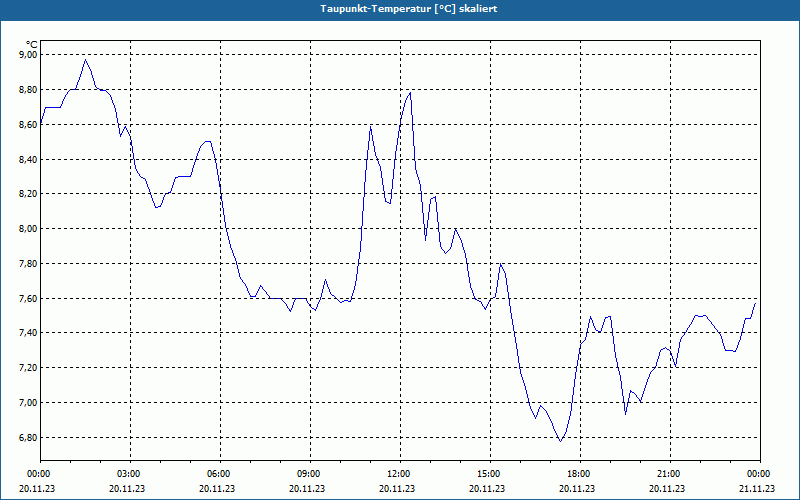This screenshot has height=500, width=800.
Task: Click the 8,20 y-axis label
Action: [29, 194]
